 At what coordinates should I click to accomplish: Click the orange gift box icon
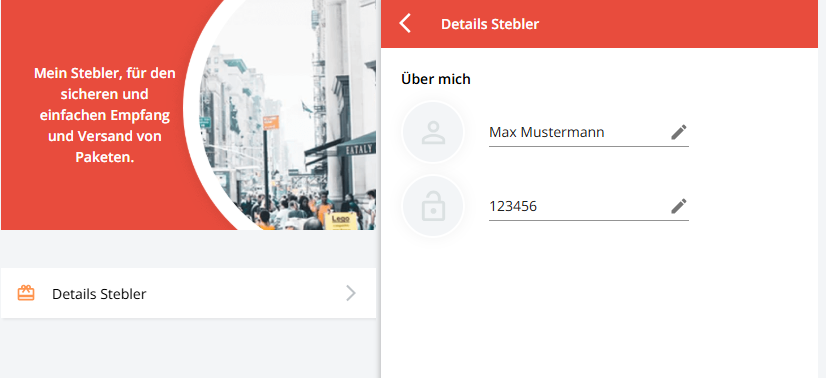click(x=26, y=293)
